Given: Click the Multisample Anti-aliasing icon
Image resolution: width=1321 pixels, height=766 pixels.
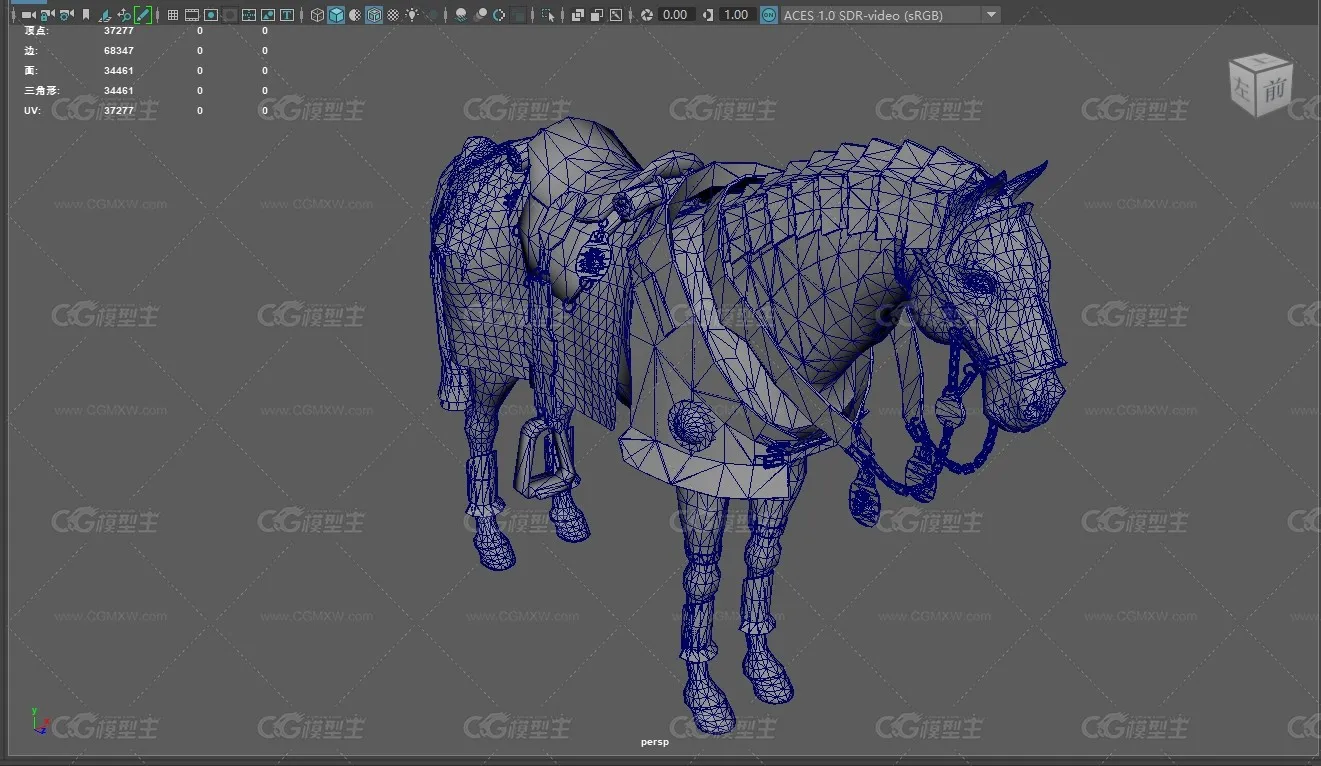Looking at the screenshot, I should click(x=499, y=15).
